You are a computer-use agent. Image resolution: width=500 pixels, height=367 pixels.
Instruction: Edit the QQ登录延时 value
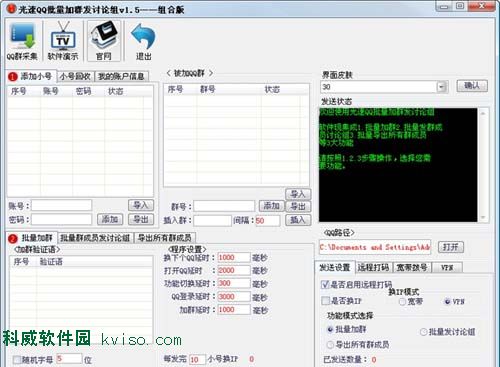coord(233,296)
